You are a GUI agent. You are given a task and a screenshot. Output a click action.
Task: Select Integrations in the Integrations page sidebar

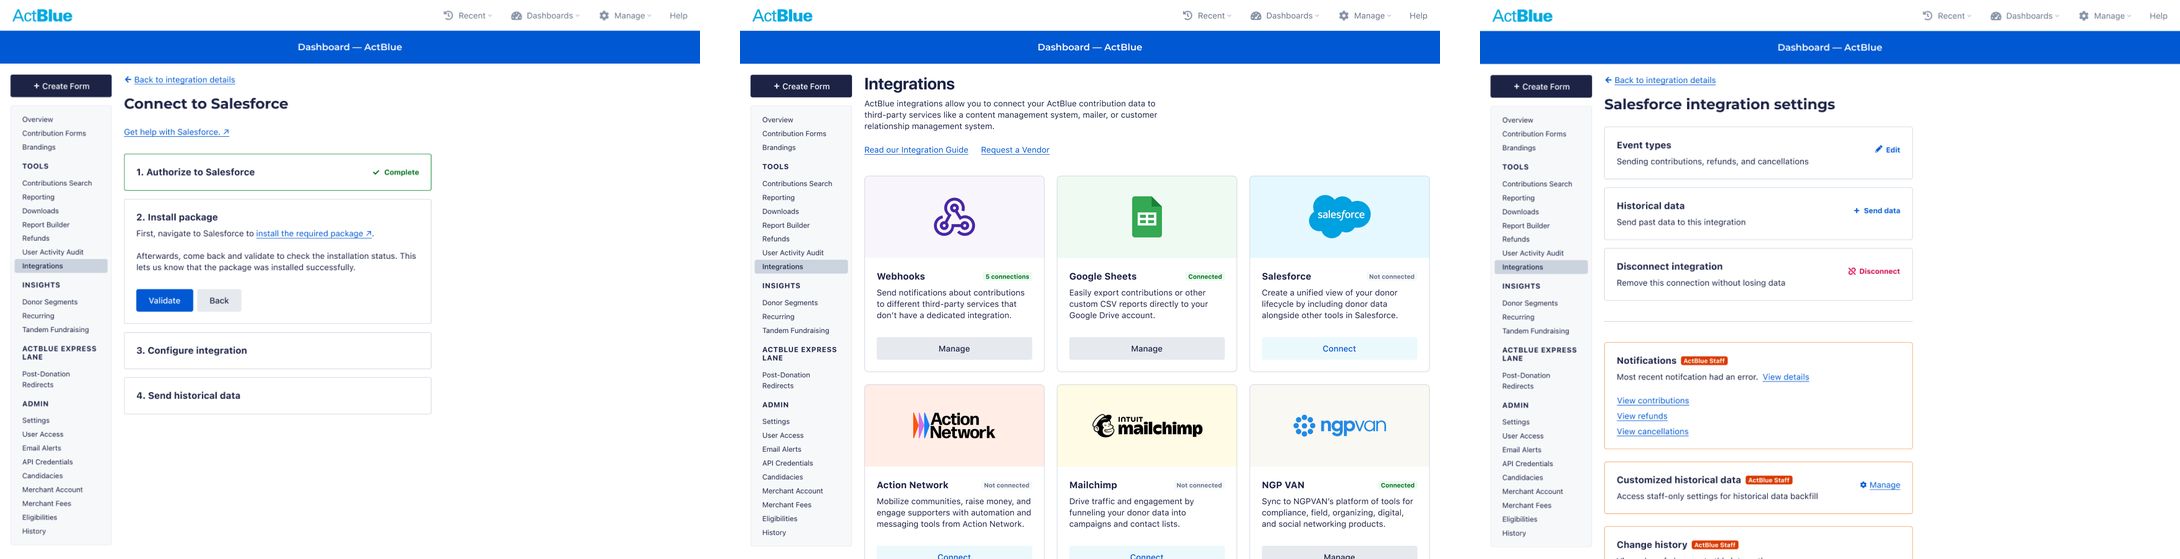[x=801, y=267]
